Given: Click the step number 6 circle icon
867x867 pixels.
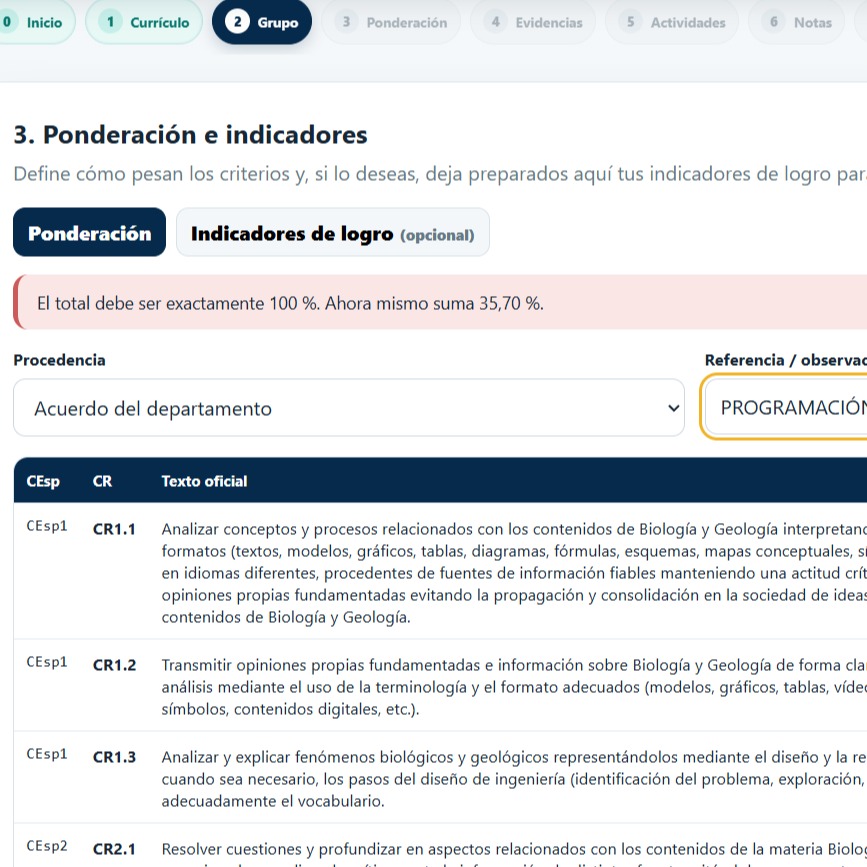Looking at the screenshot, I should [x=774, y=22].
